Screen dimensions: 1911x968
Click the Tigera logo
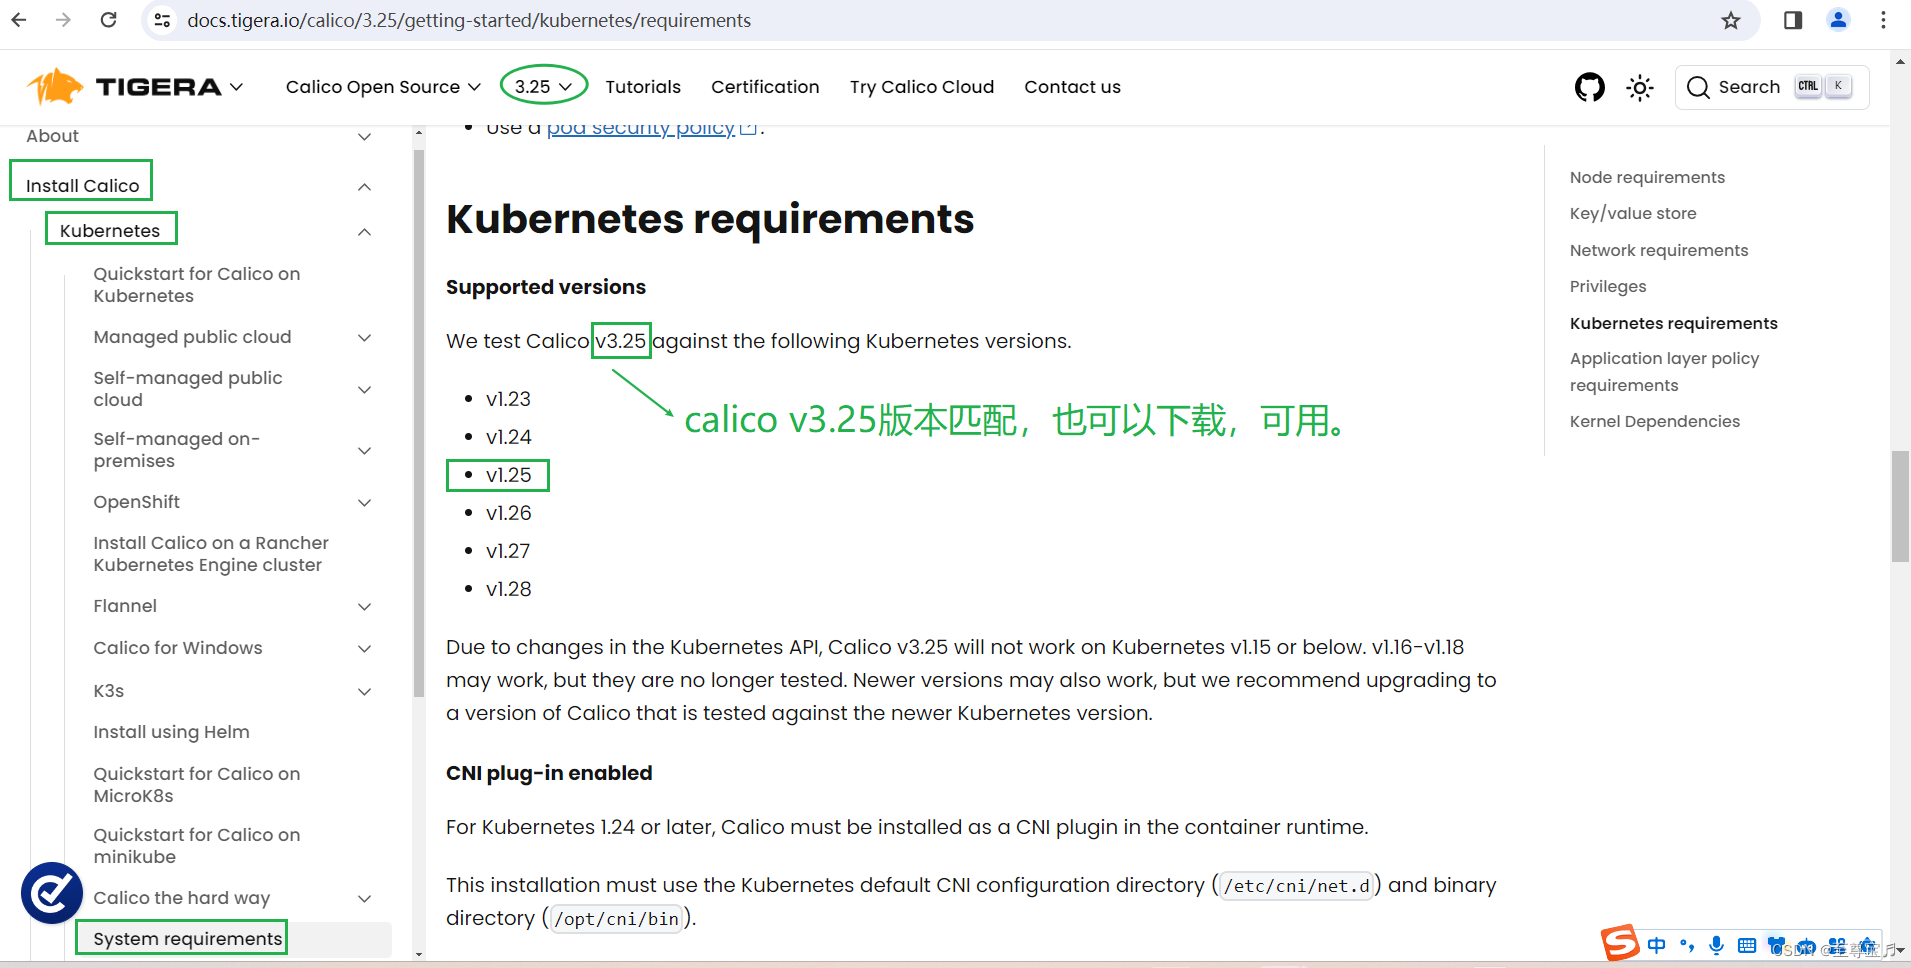[124, 87]
